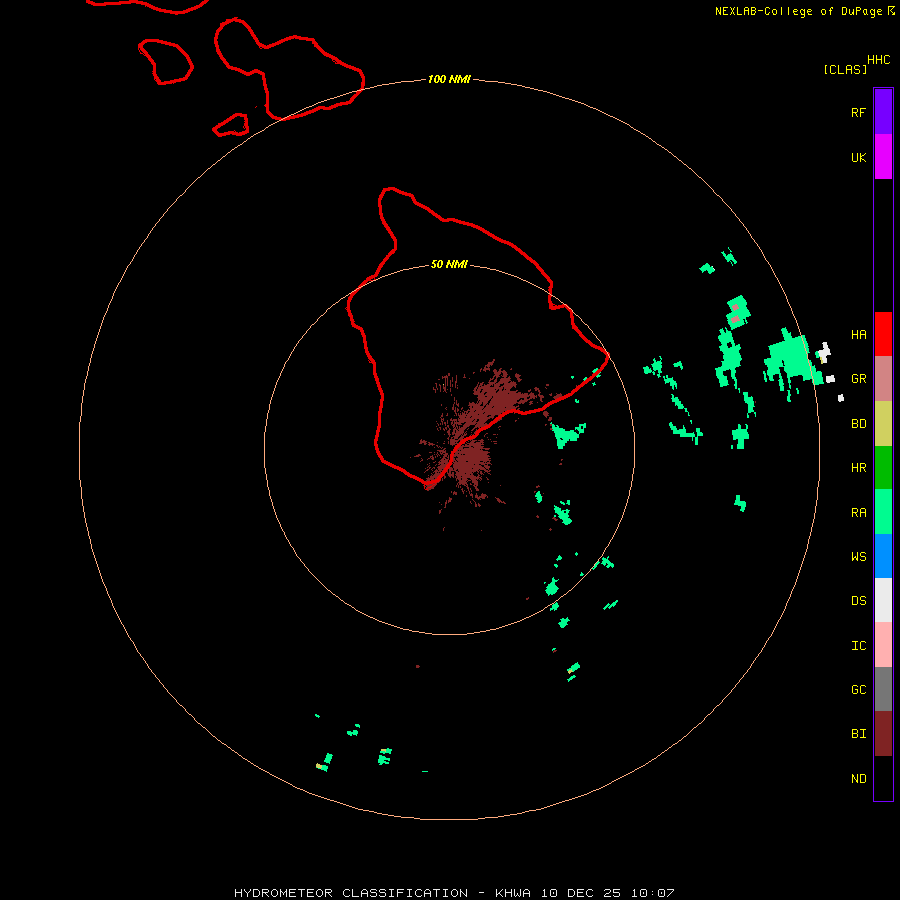This screenshot has width=900, height=900.
Task: Click the RF purple legend swatch
Action: point(883,112)
